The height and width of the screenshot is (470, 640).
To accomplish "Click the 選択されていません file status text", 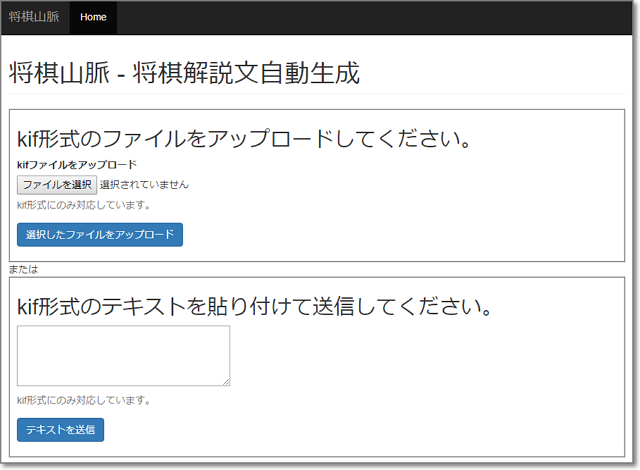I will (x=144, y=185).
